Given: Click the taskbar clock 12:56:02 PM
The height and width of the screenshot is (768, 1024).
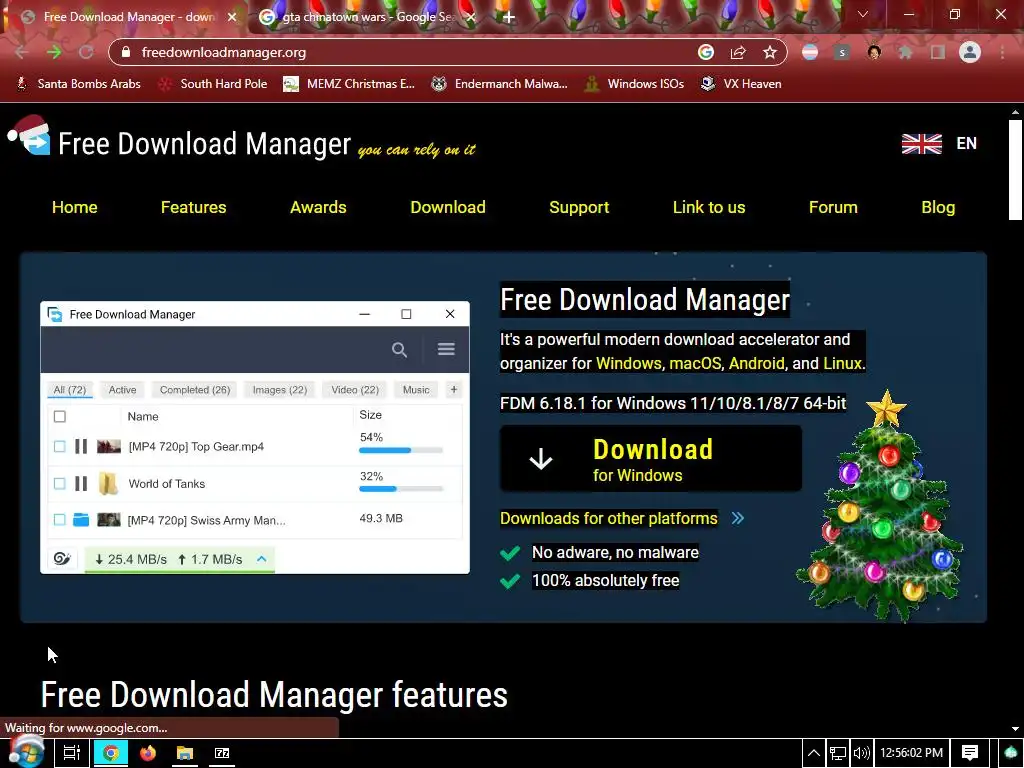Looking at the screenshot, I should 911,753.
